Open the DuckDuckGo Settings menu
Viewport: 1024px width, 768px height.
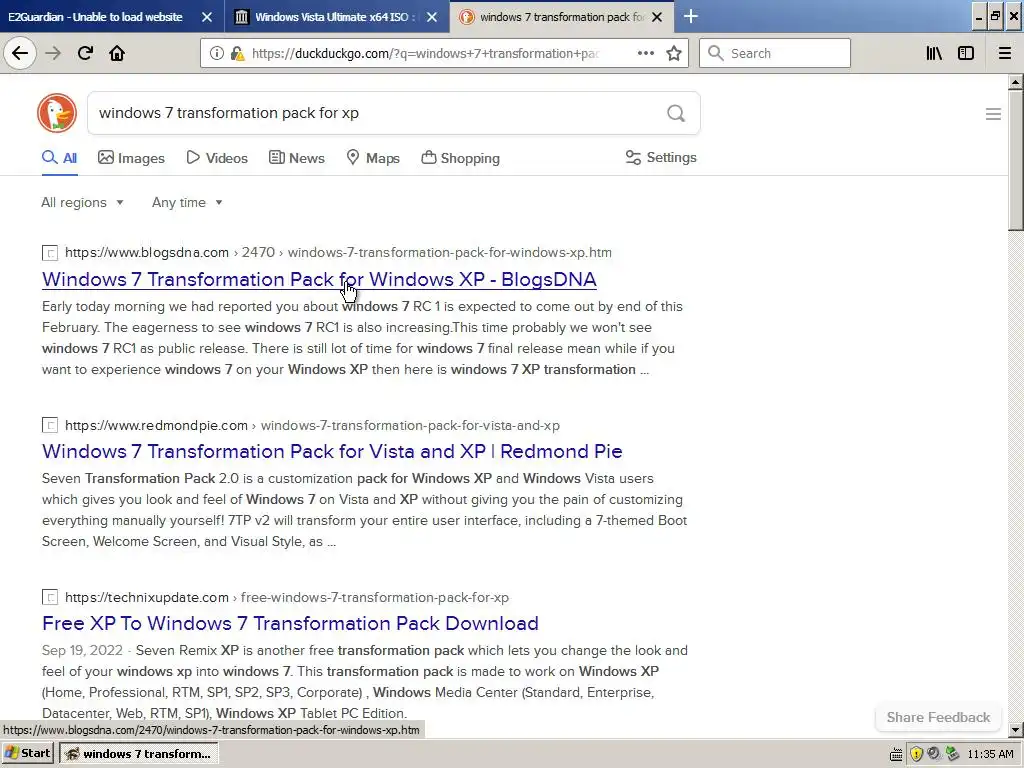[x=661, y=157]
